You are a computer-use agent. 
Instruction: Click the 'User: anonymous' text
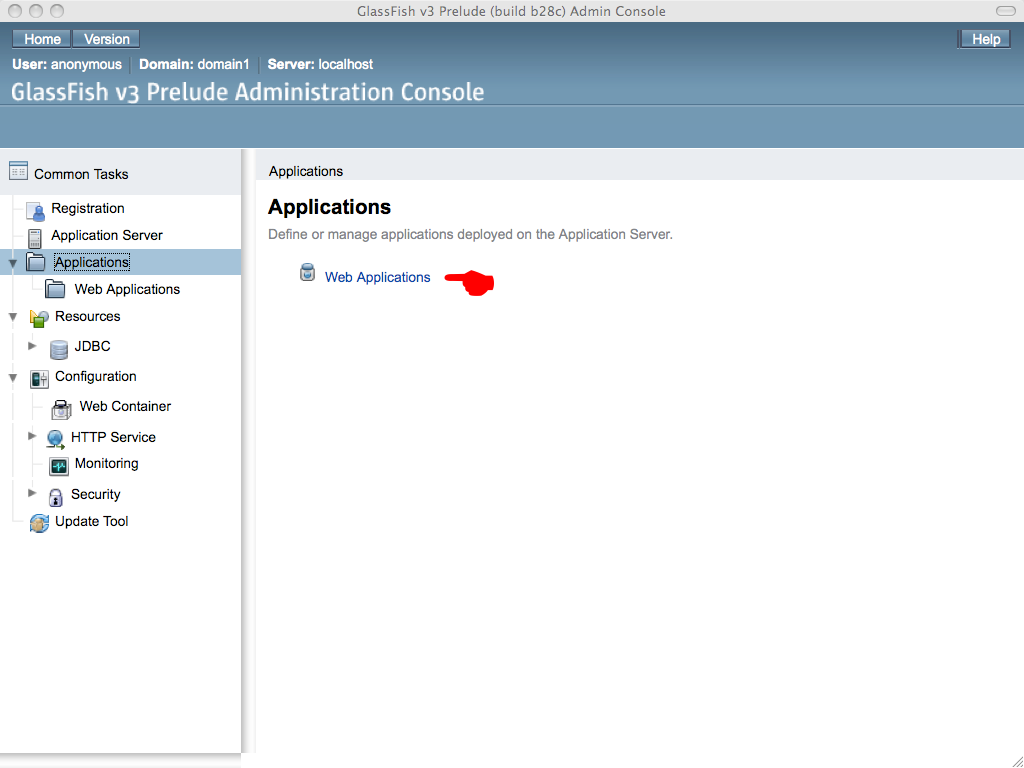coord(67,64)
